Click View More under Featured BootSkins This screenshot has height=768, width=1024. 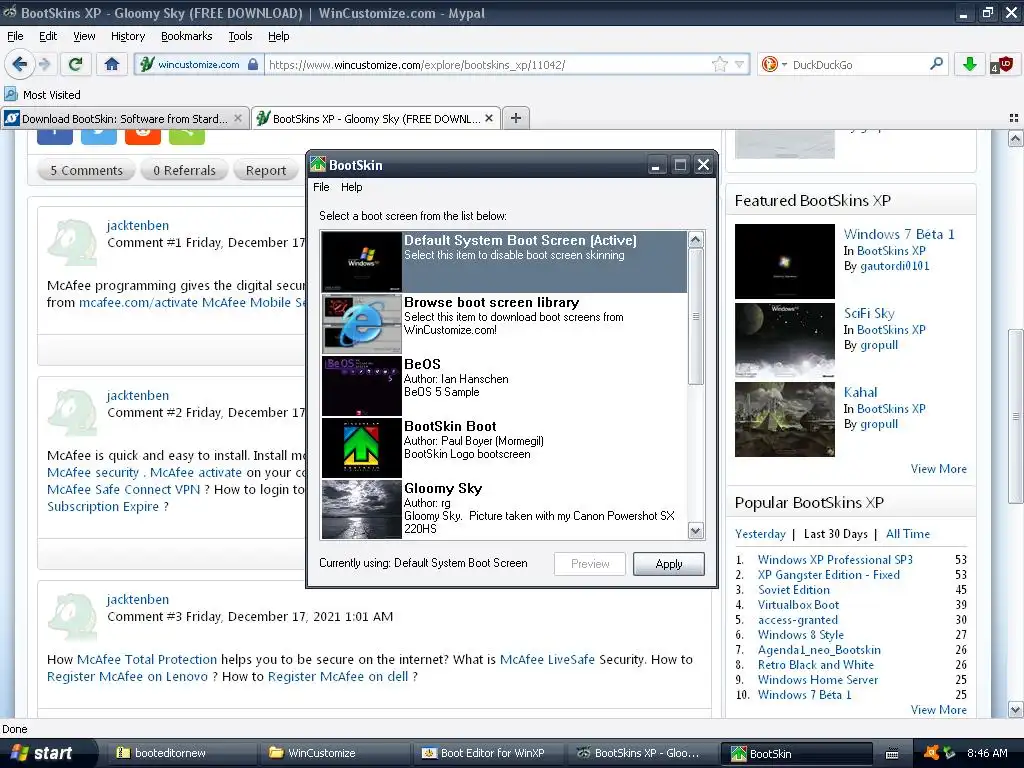pyautogui.click(x=938, y=469)
